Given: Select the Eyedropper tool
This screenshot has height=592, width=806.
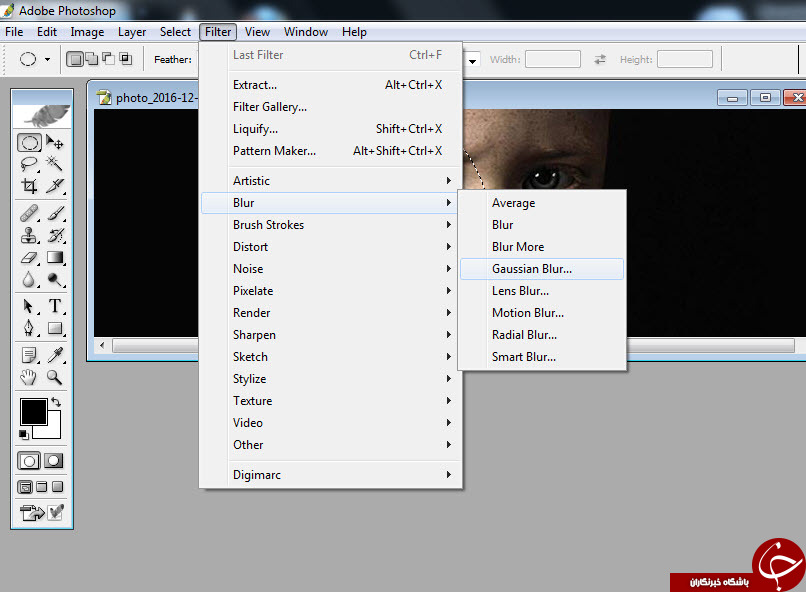Looking at the screenshot, I should [54, 355].
